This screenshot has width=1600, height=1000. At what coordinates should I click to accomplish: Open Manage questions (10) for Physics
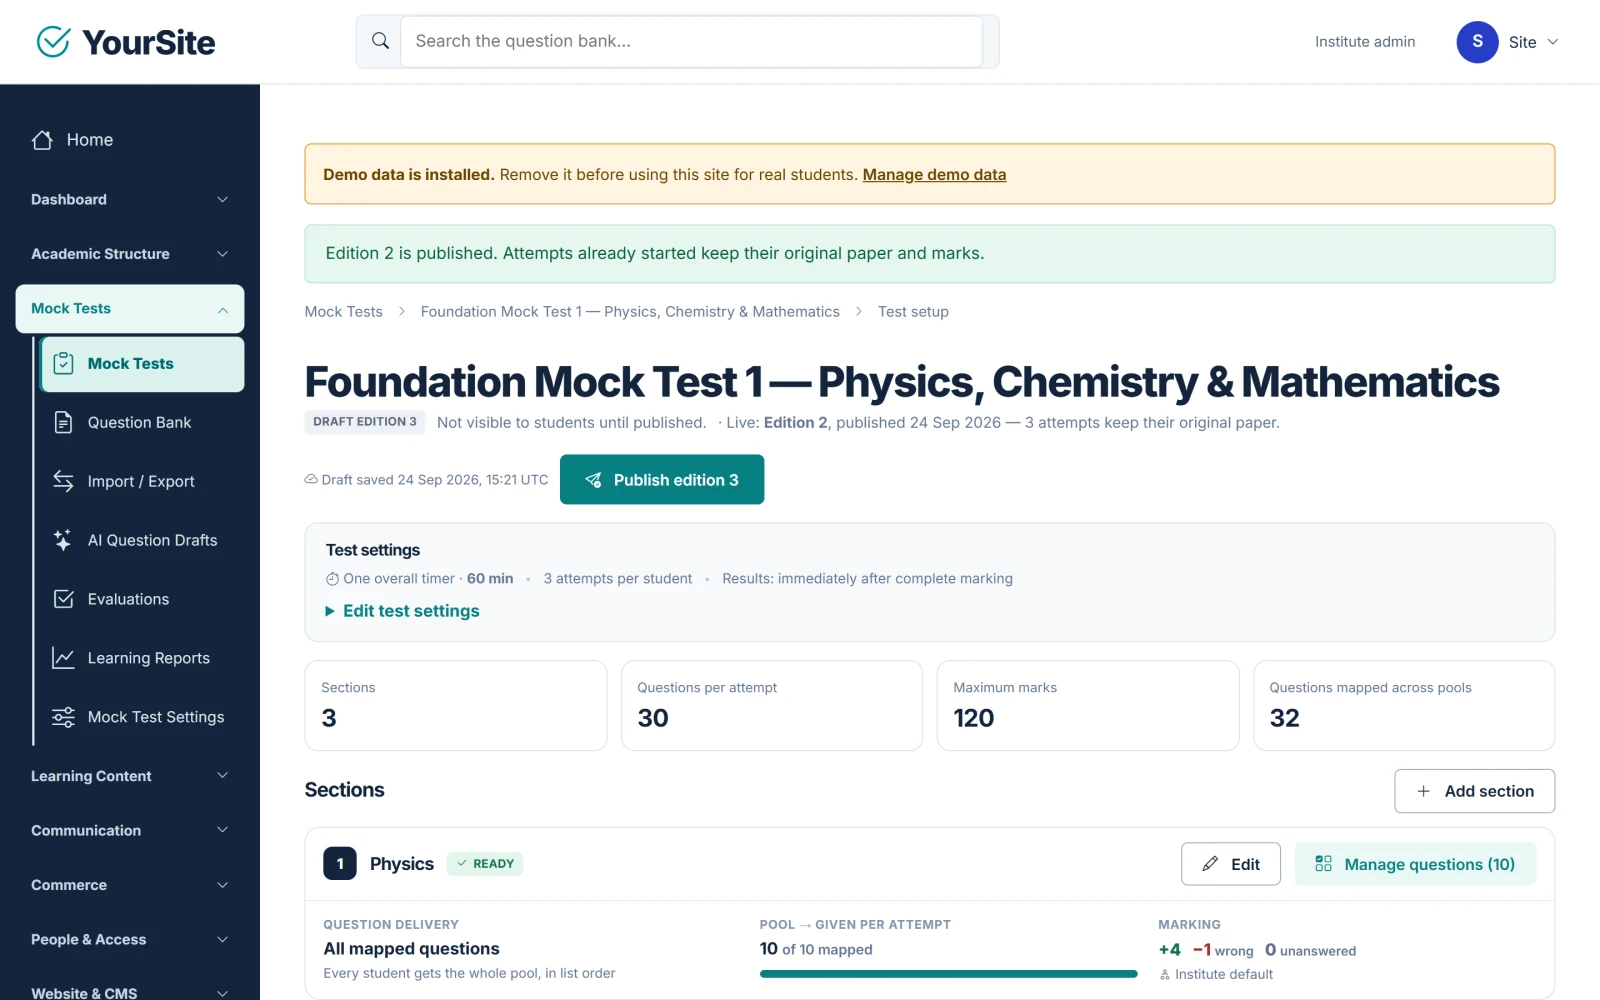coord(1415,864)
